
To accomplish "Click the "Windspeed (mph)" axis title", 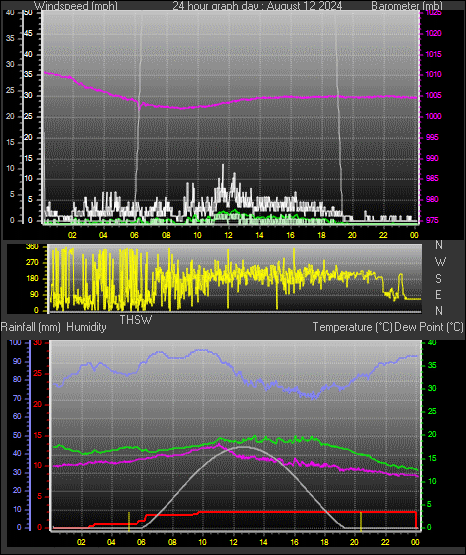I will pyautogui.click(x=75, y=5).
